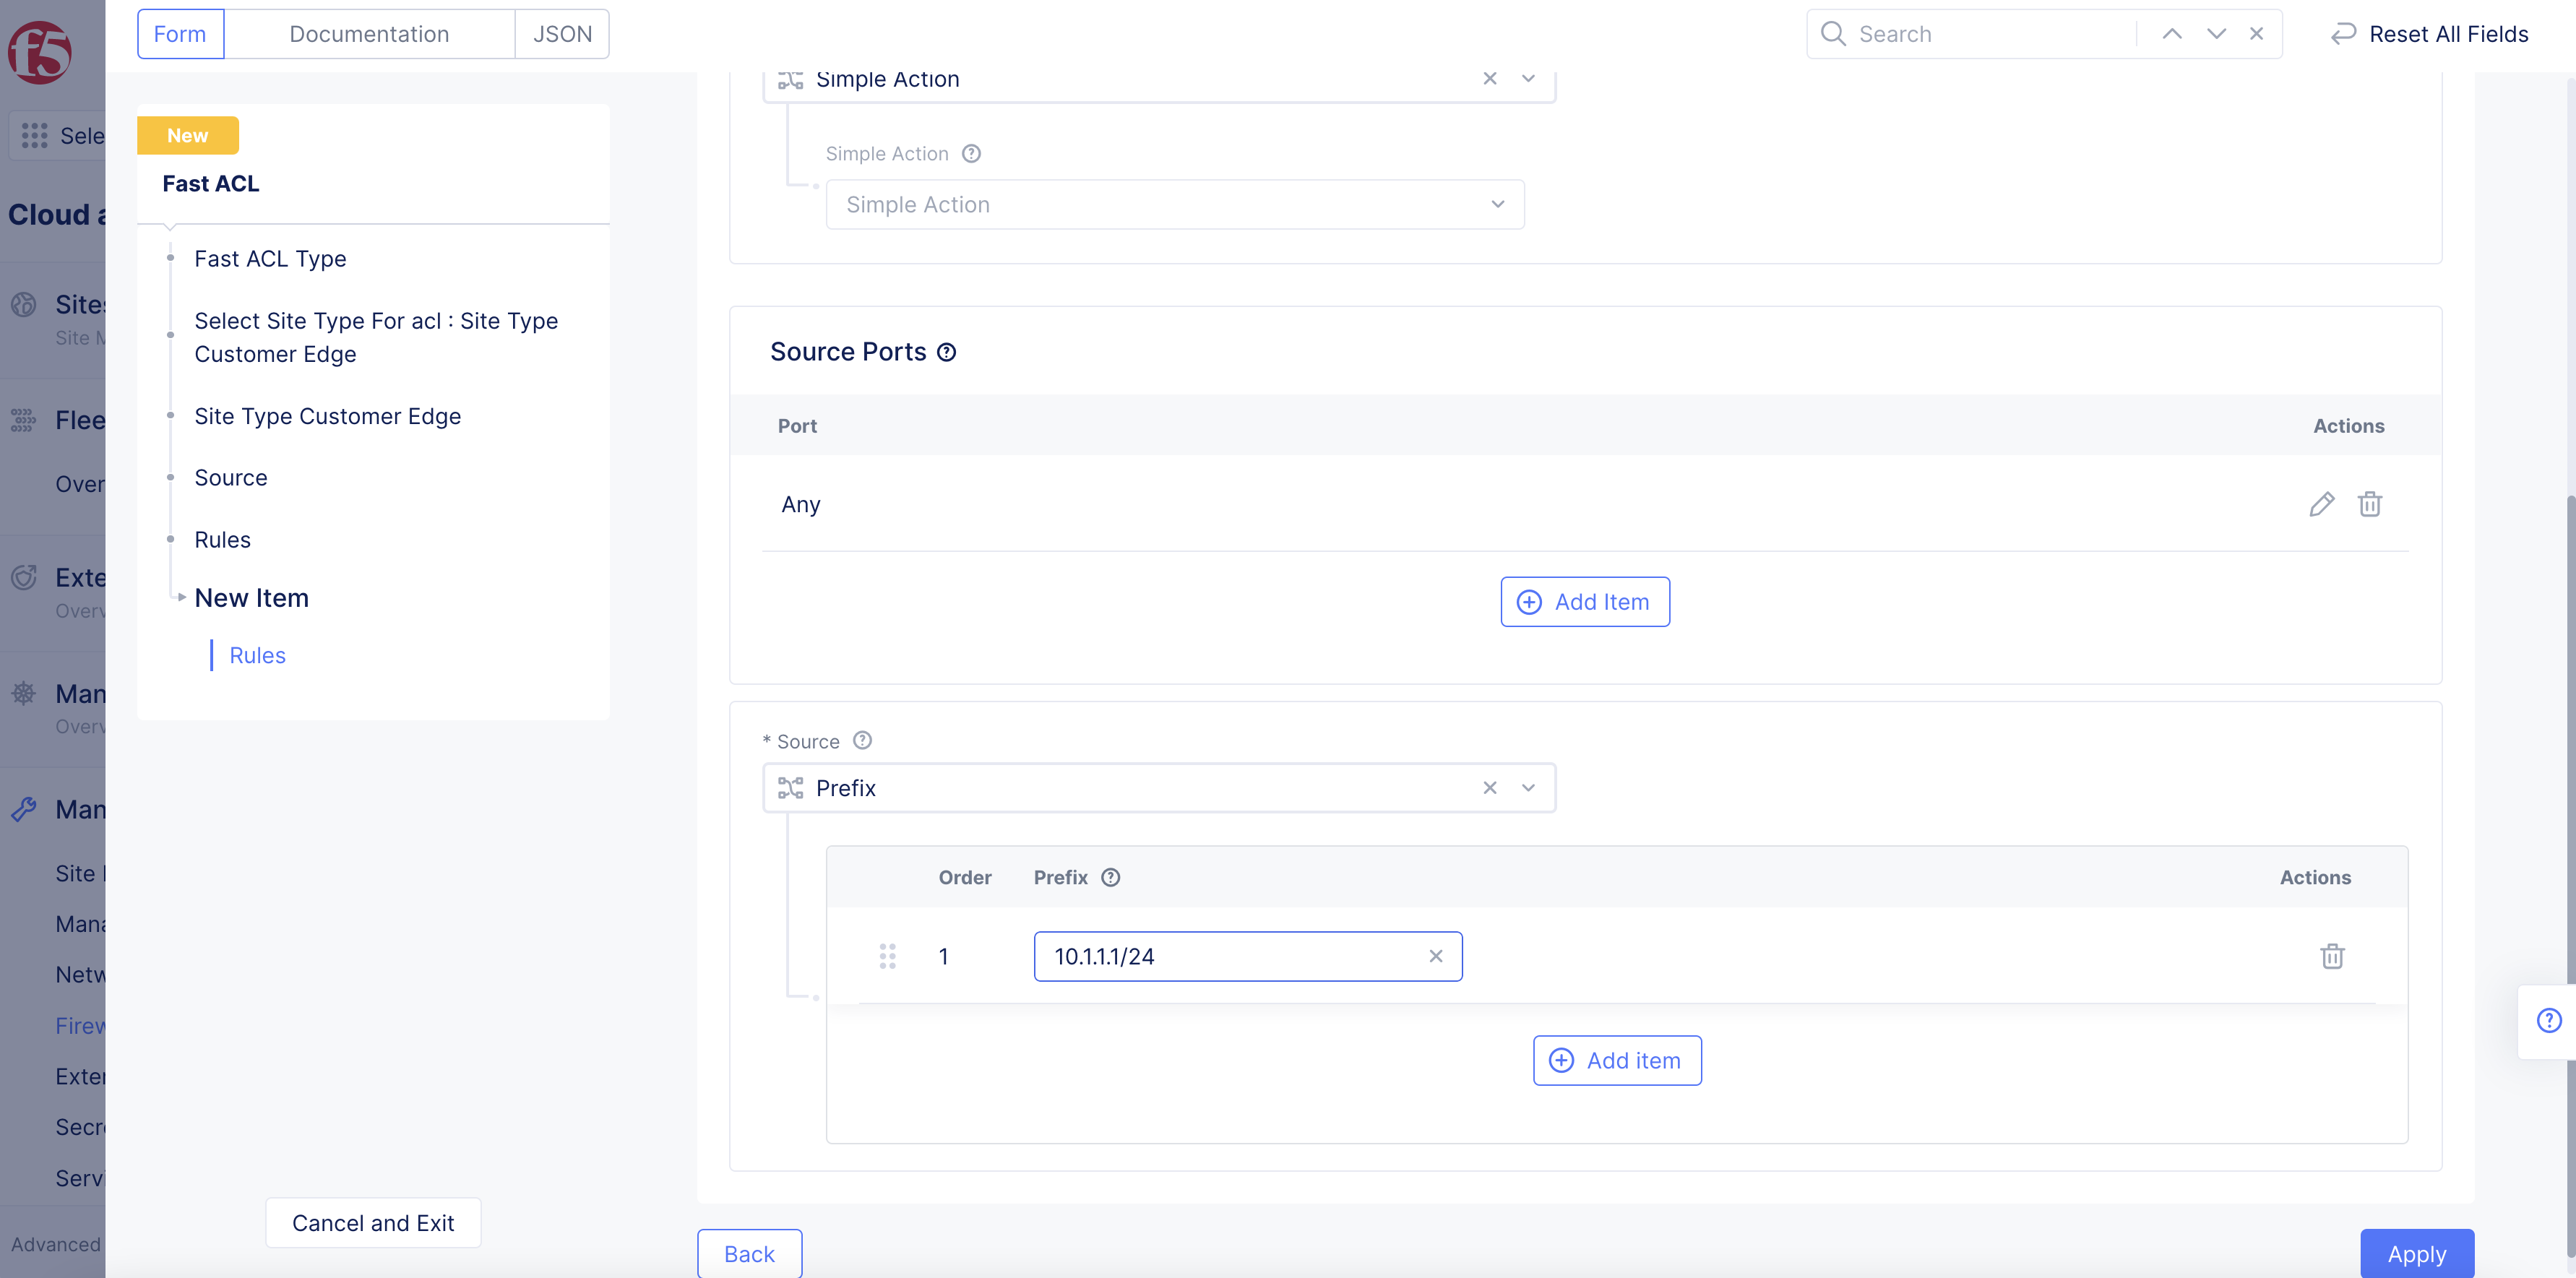Switch to the JSON tab
The image size is (2576, 1278).
coord(562,34)
